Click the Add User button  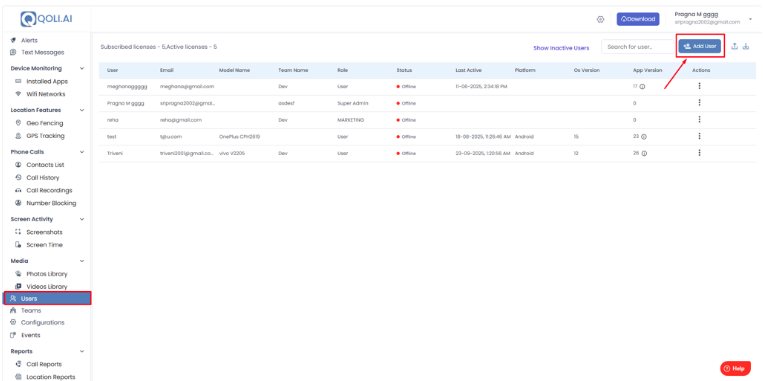700,46
